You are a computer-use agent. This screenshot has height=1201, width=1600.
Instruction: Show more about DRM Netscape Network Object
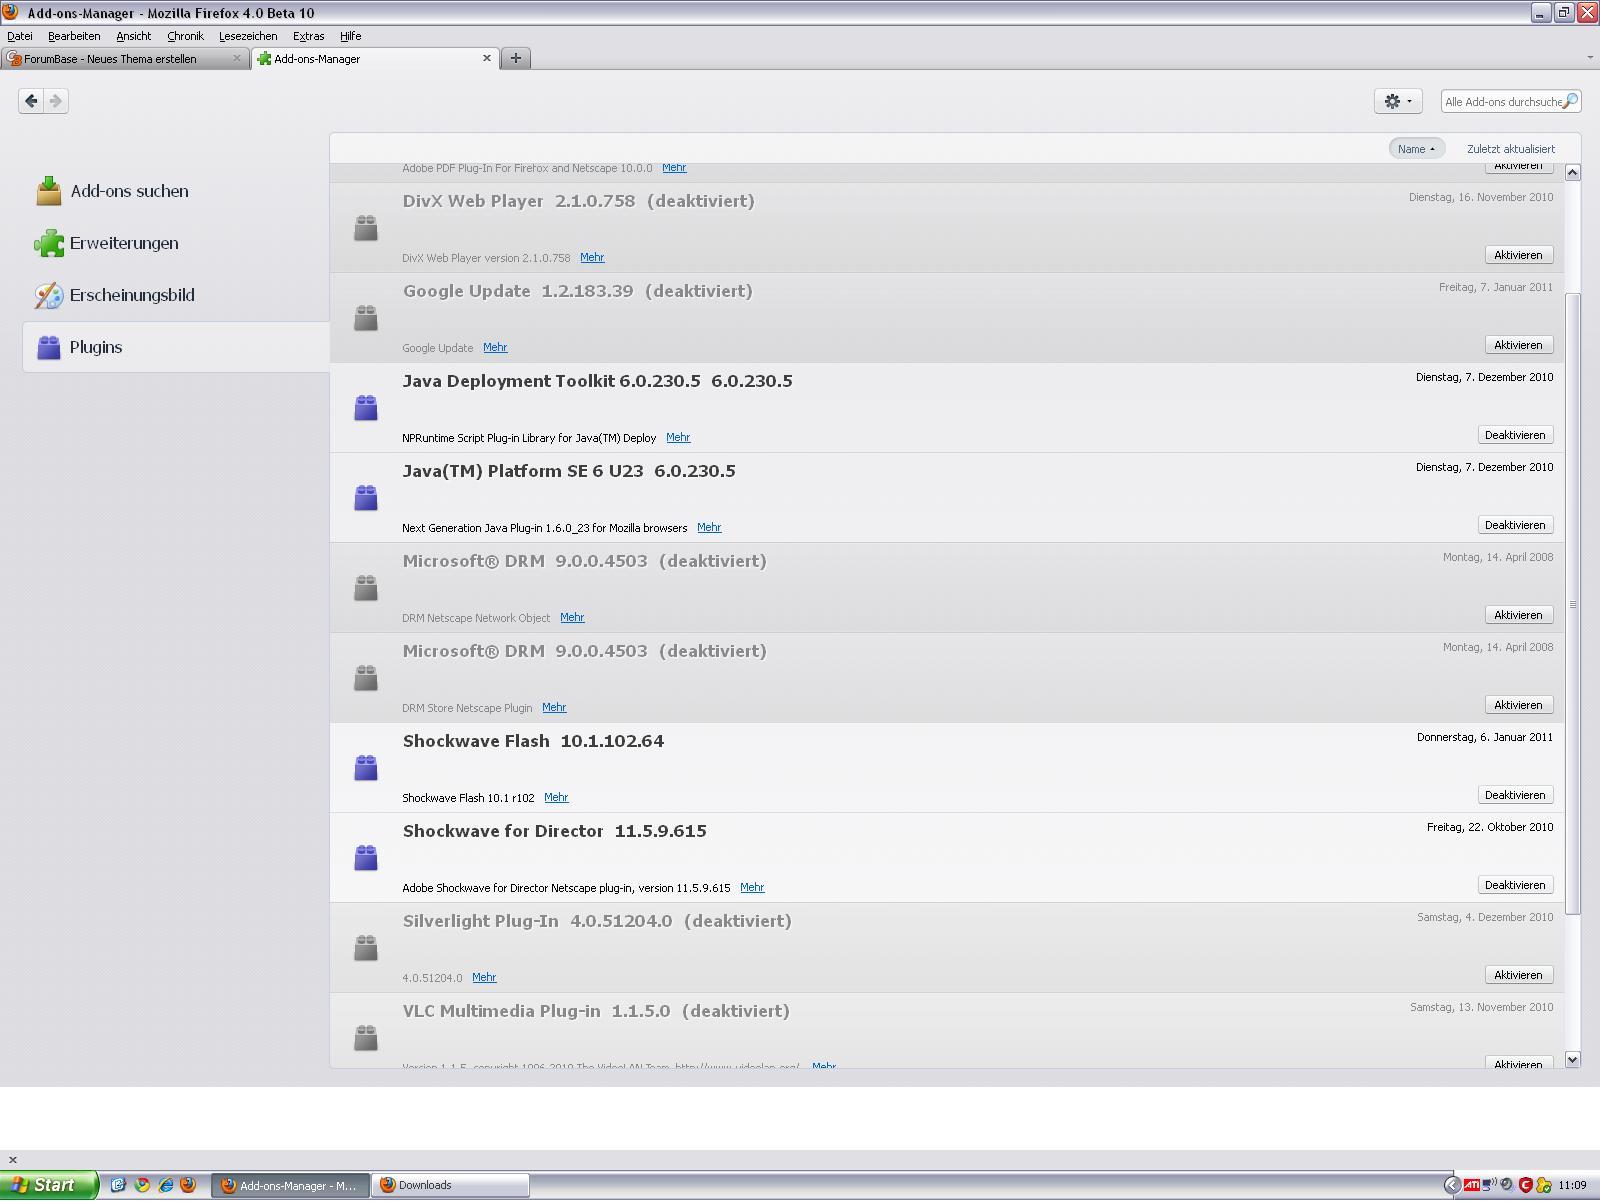[x=572, y=618]
